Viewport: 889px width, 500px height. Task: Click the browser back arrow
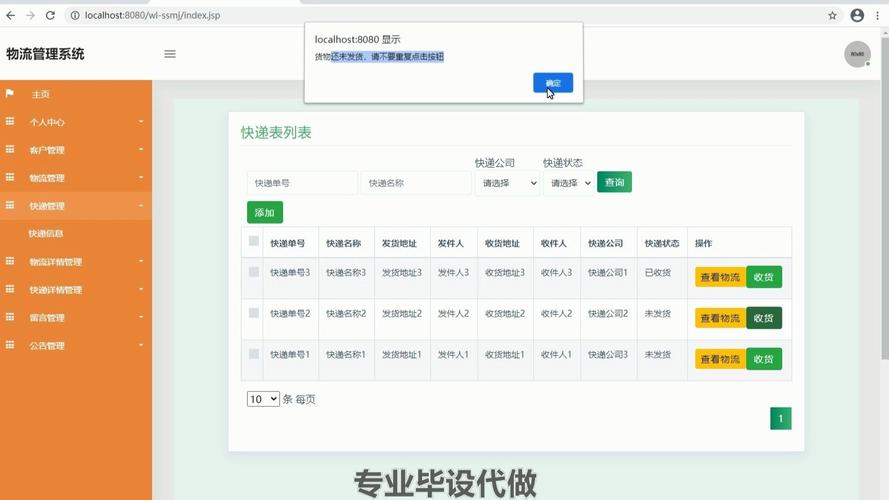(11, 15)
